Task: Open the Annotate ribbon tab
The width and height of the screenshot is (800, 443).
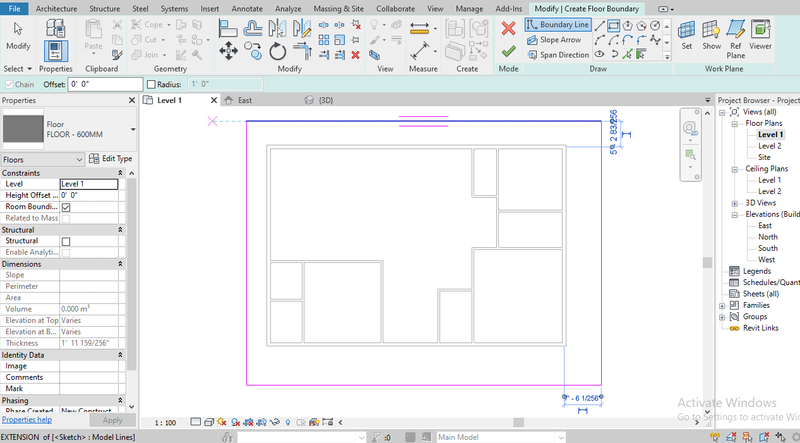Action: pos(247,9)
